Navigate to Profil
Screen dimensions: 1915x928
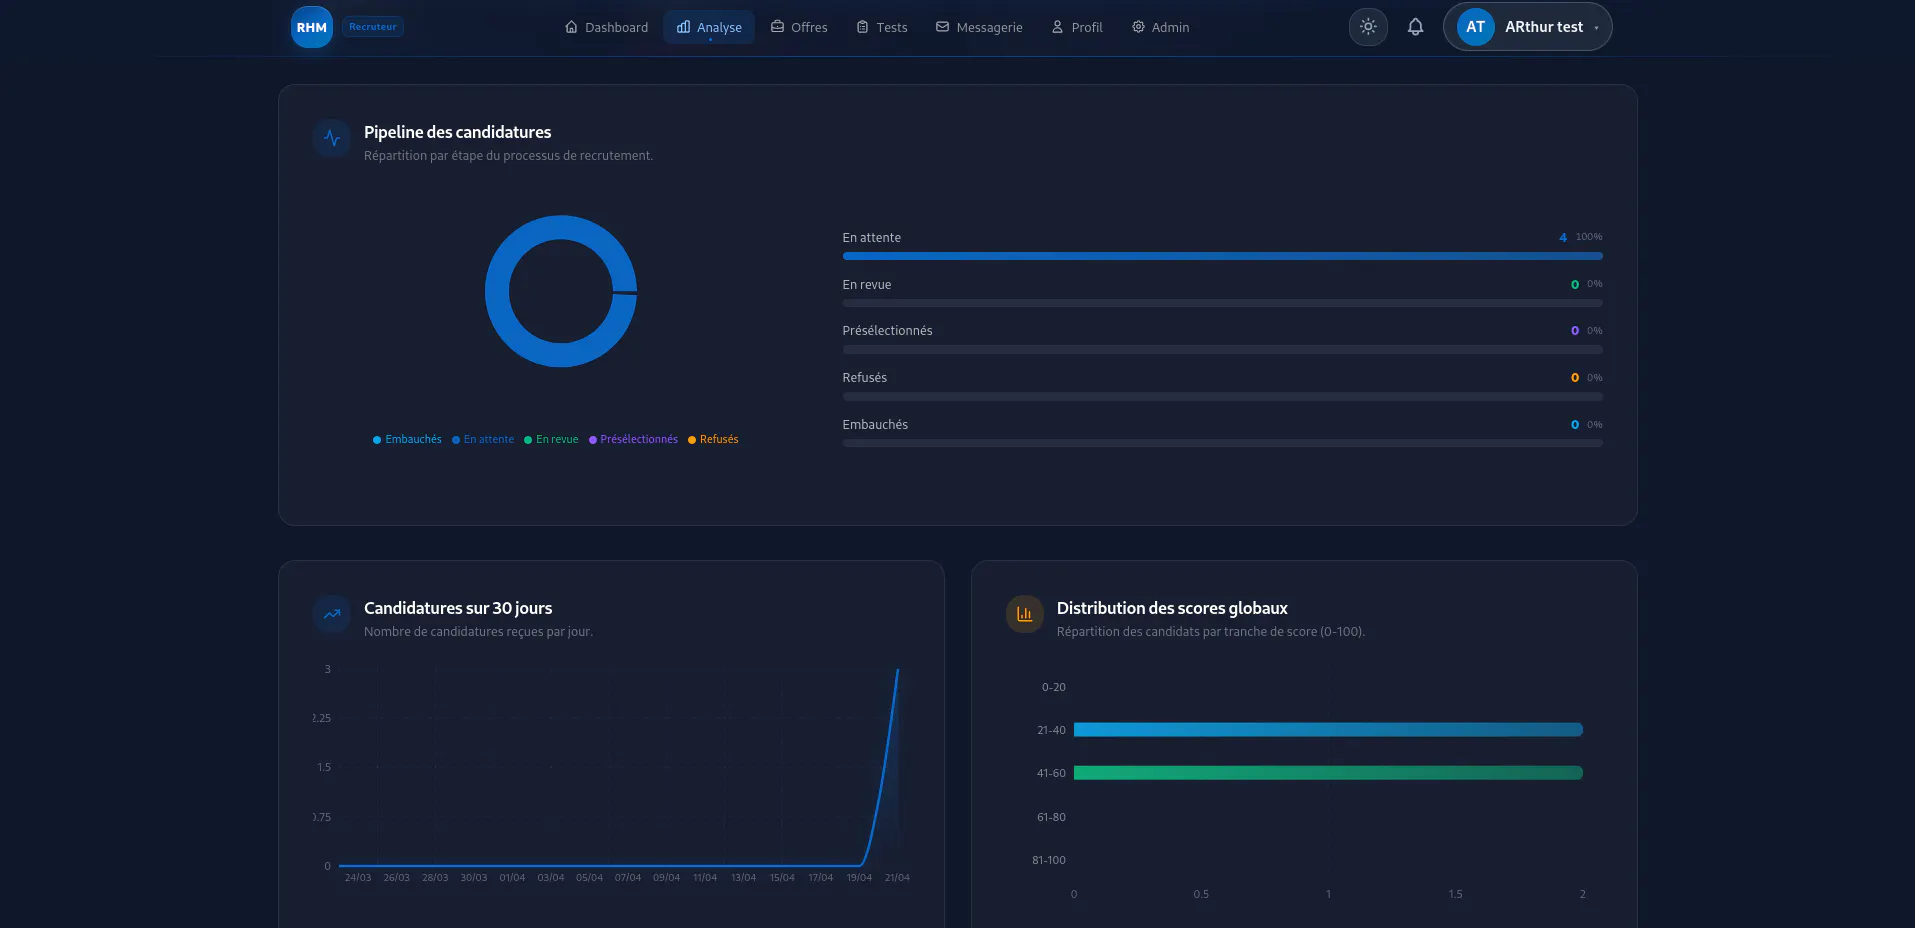pyautogui.click(x=1077, y=27)
